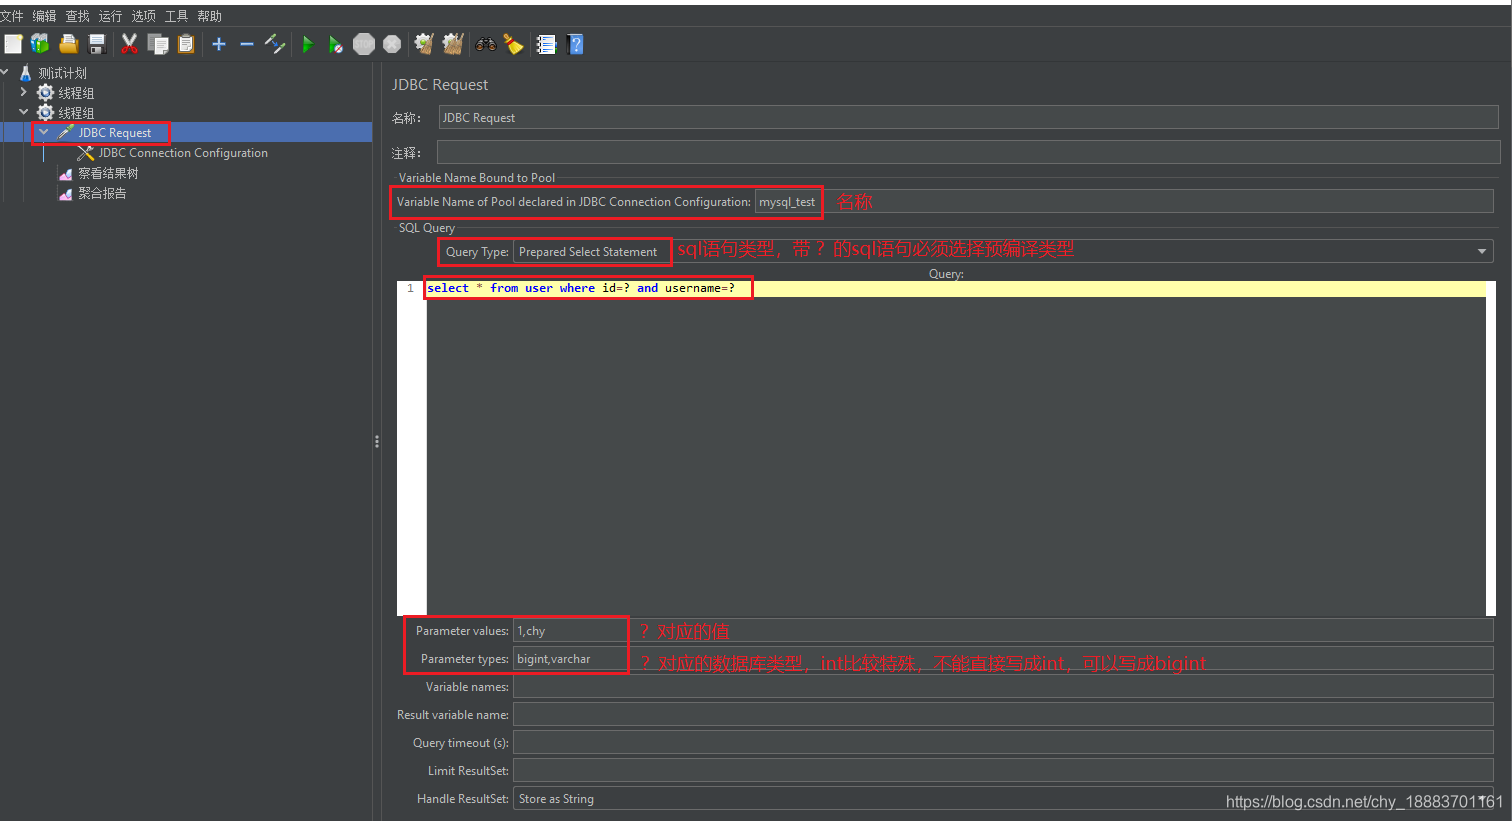Click the Toggle enable/disable icon
Screen dimensions: 1512x821
[x=275, y=44]
